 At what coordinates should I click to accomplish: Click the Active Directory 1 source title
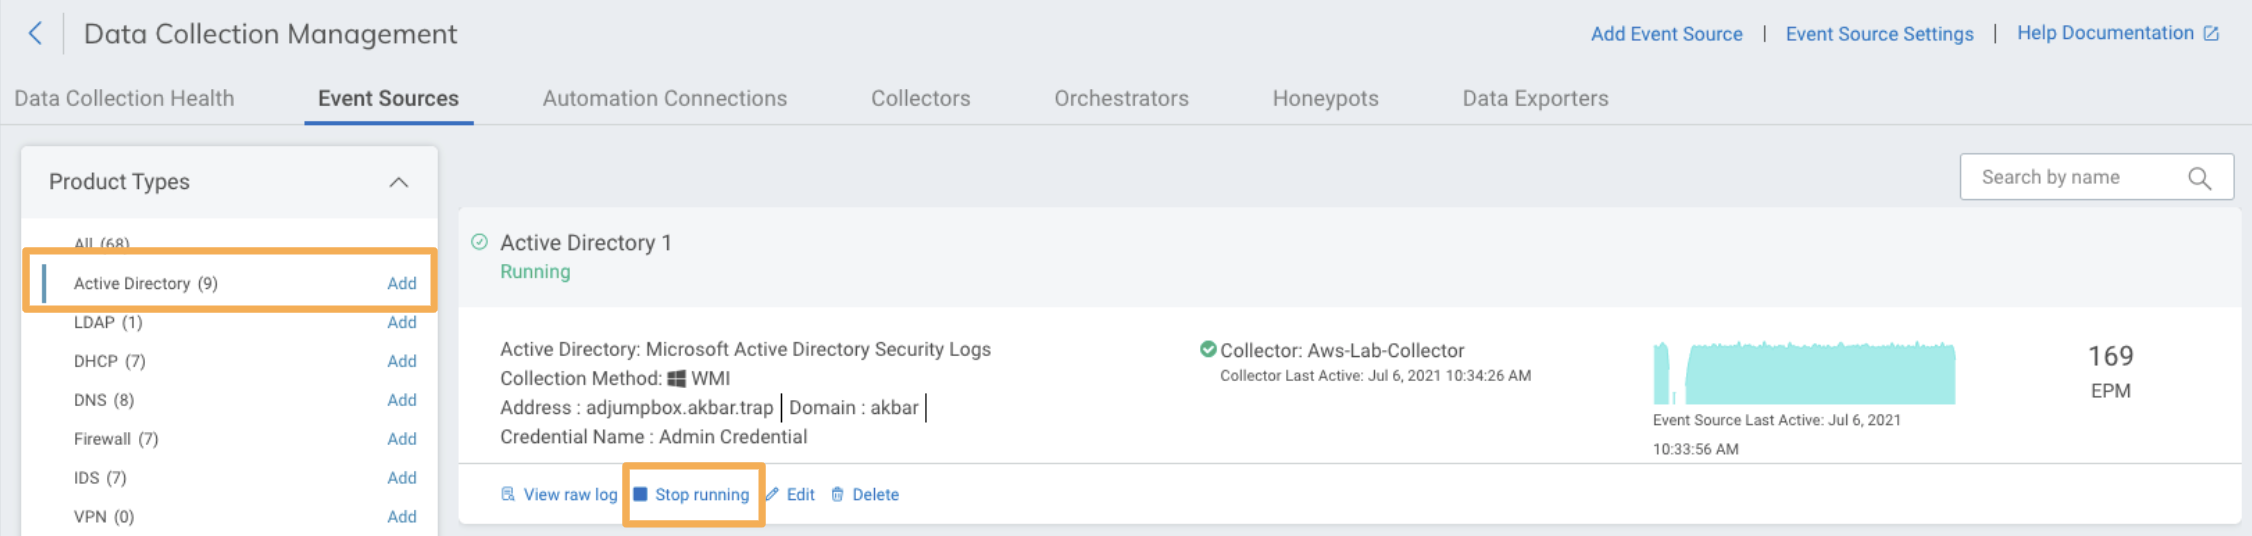point(586,243)
